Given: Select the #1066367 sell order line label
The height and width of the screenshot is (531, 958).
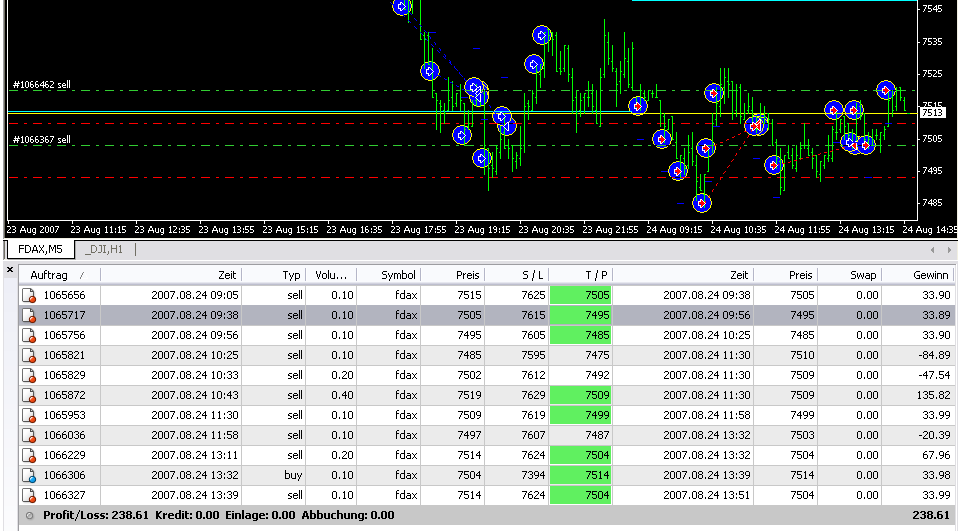Looking at the screenshot, I should point(41,140).
